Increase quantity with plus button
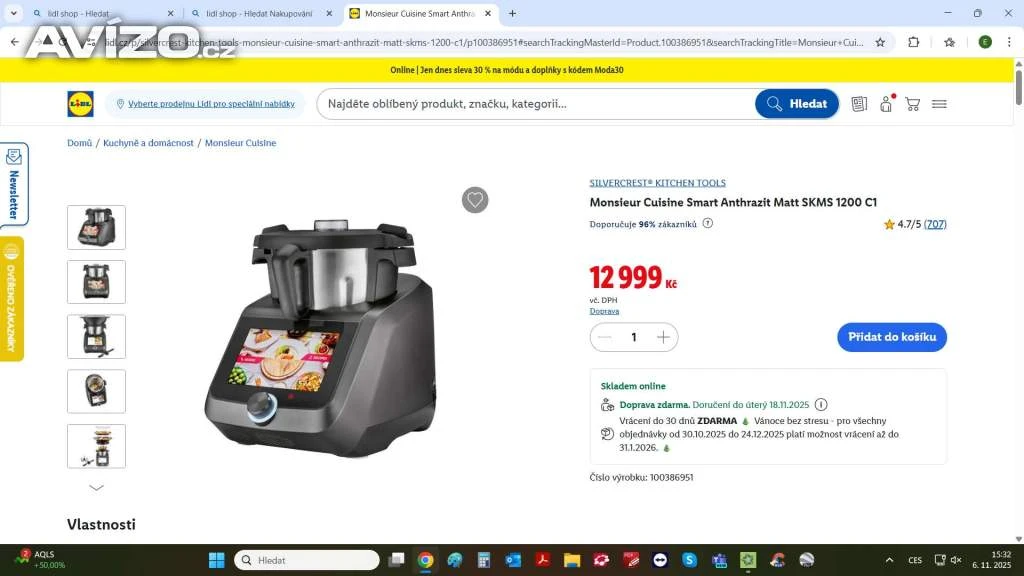Image resolution: width=1024 pixels, height=576 pixels. pos(663,337)
